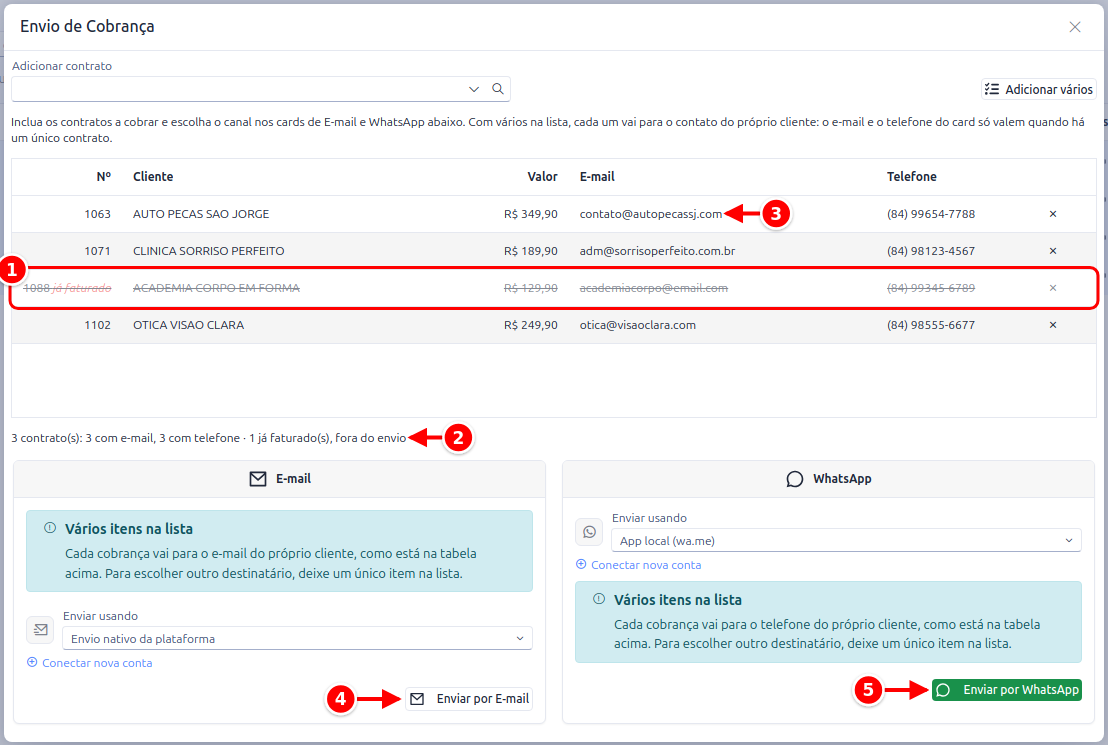The image size is (1108, 745).
Task: Open the App local (wa.me) dropdown
Action: click(847, 541)
